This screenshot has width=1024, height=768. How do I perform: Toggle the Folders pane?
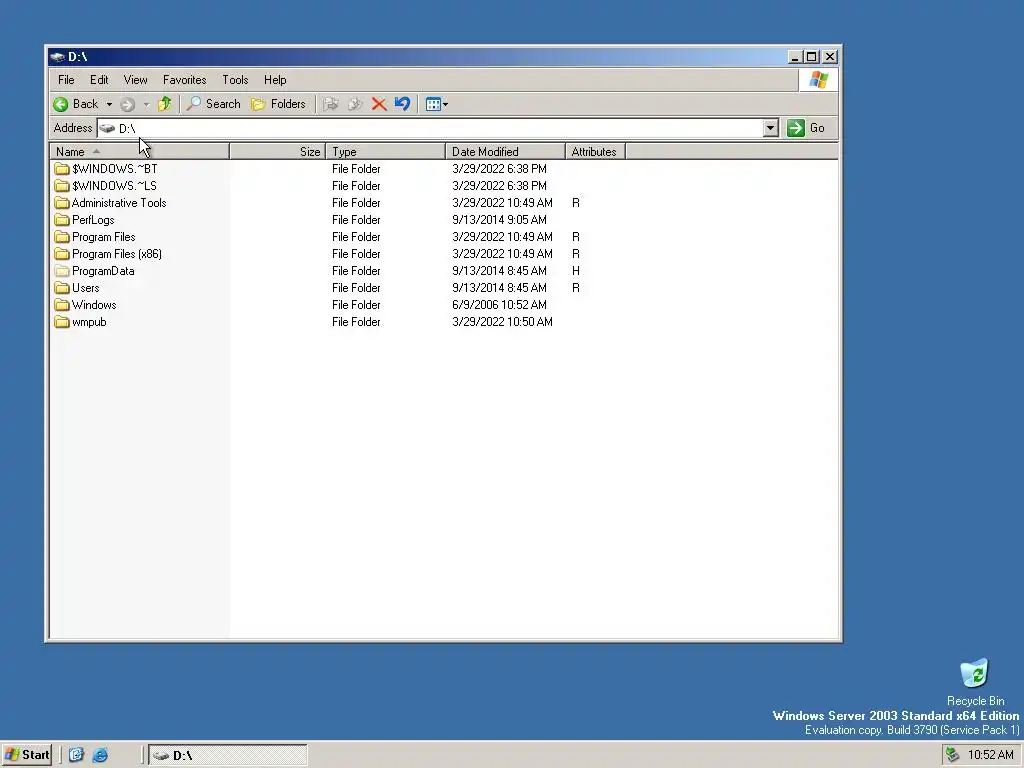(x=278, y=104)
